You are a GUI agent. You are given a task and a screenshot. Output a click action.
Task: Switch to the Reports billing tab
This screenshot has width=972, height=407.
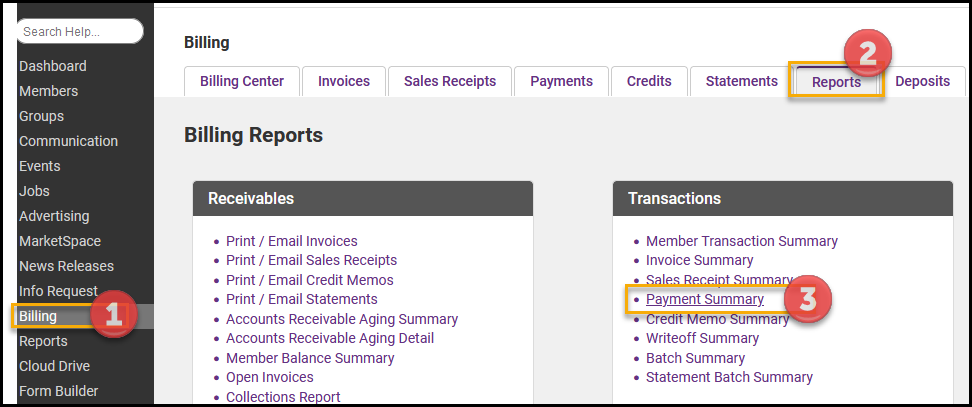836,82
